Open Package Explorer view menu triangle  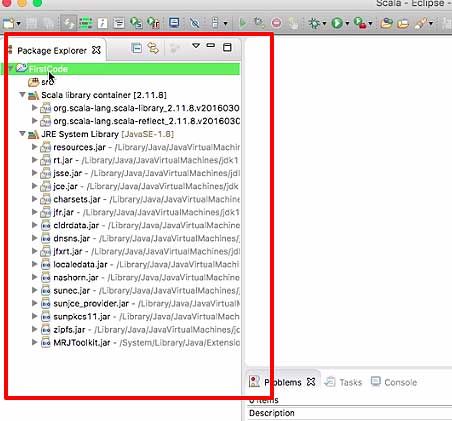coord(196,46)
